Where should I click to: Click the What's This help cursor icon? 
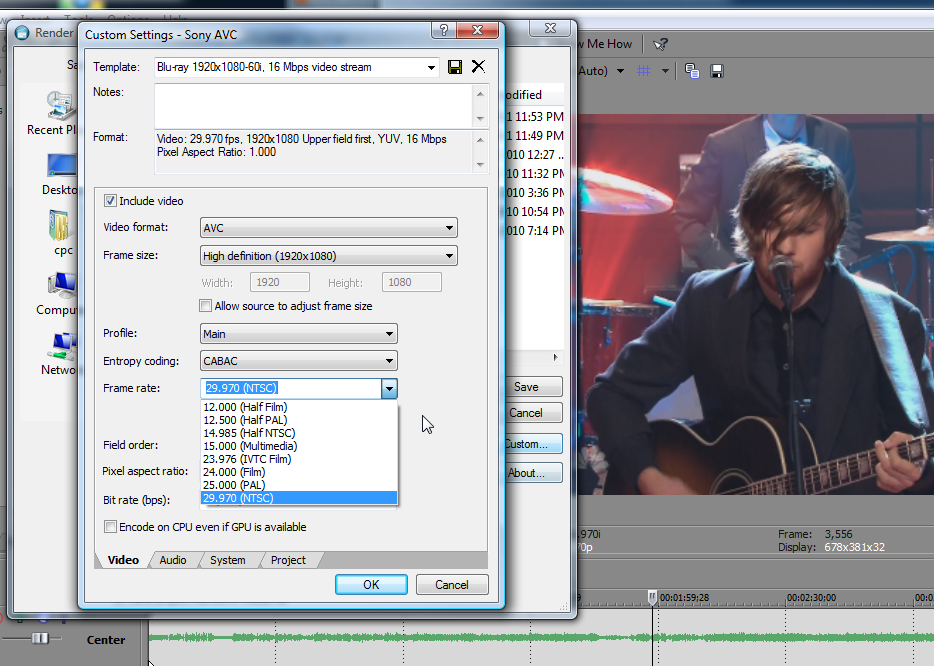tap(660, 44)
